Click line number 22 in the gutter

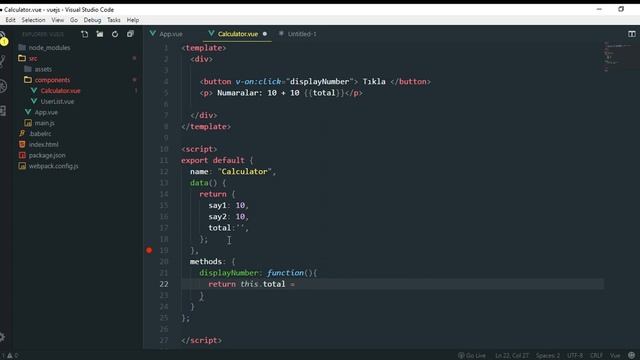click(x=164, y=284)
